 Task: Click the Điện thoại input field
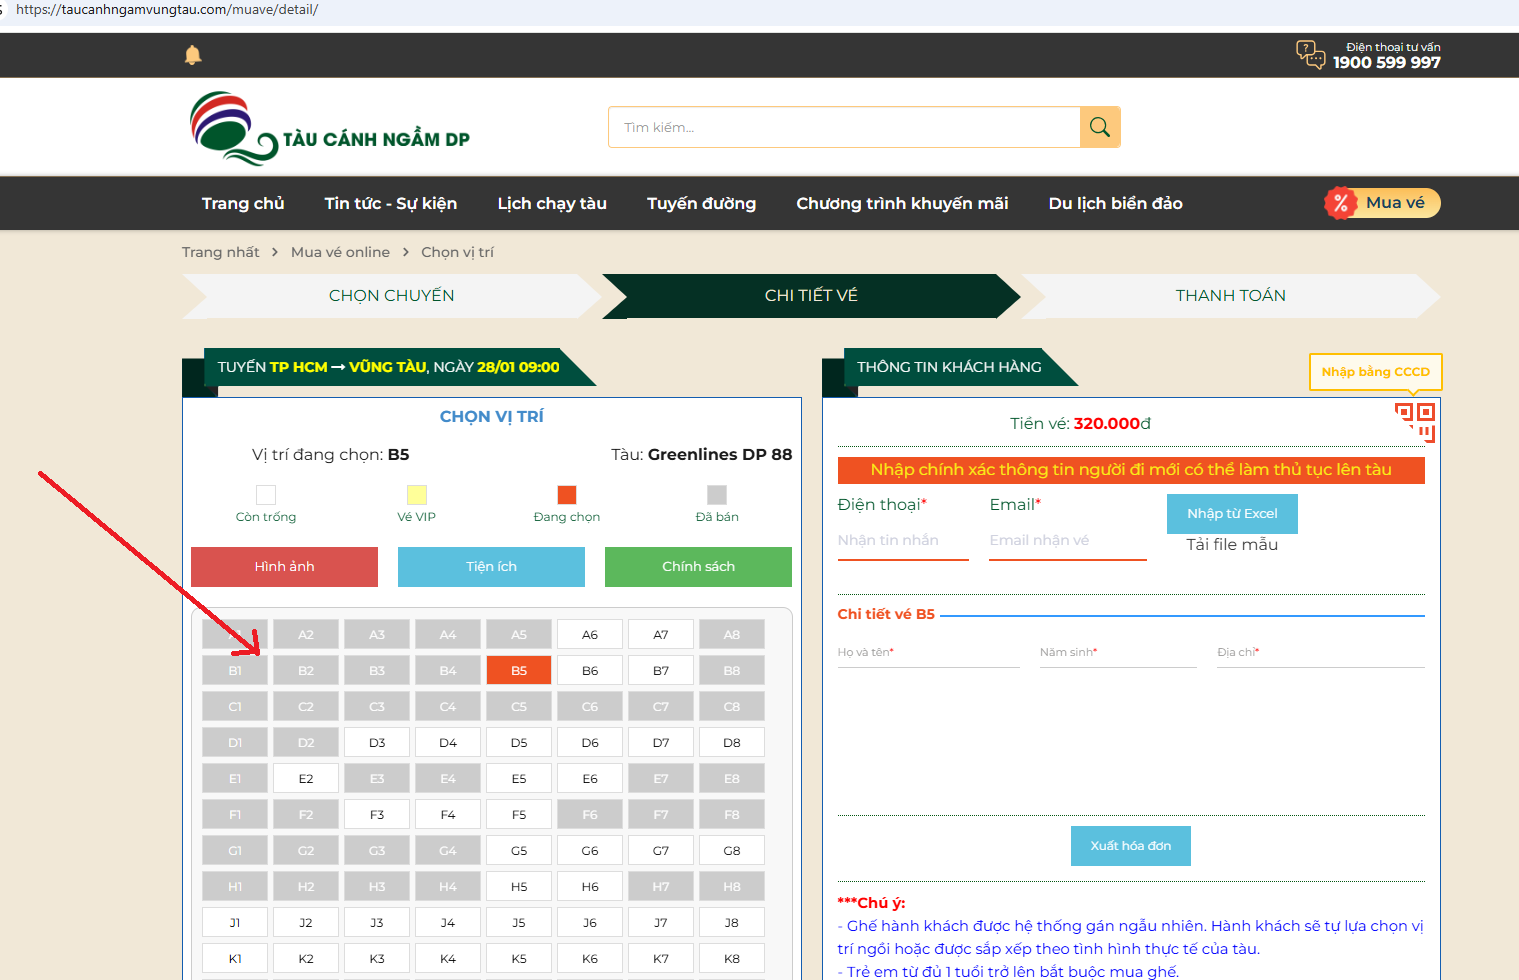click(902, 540)
